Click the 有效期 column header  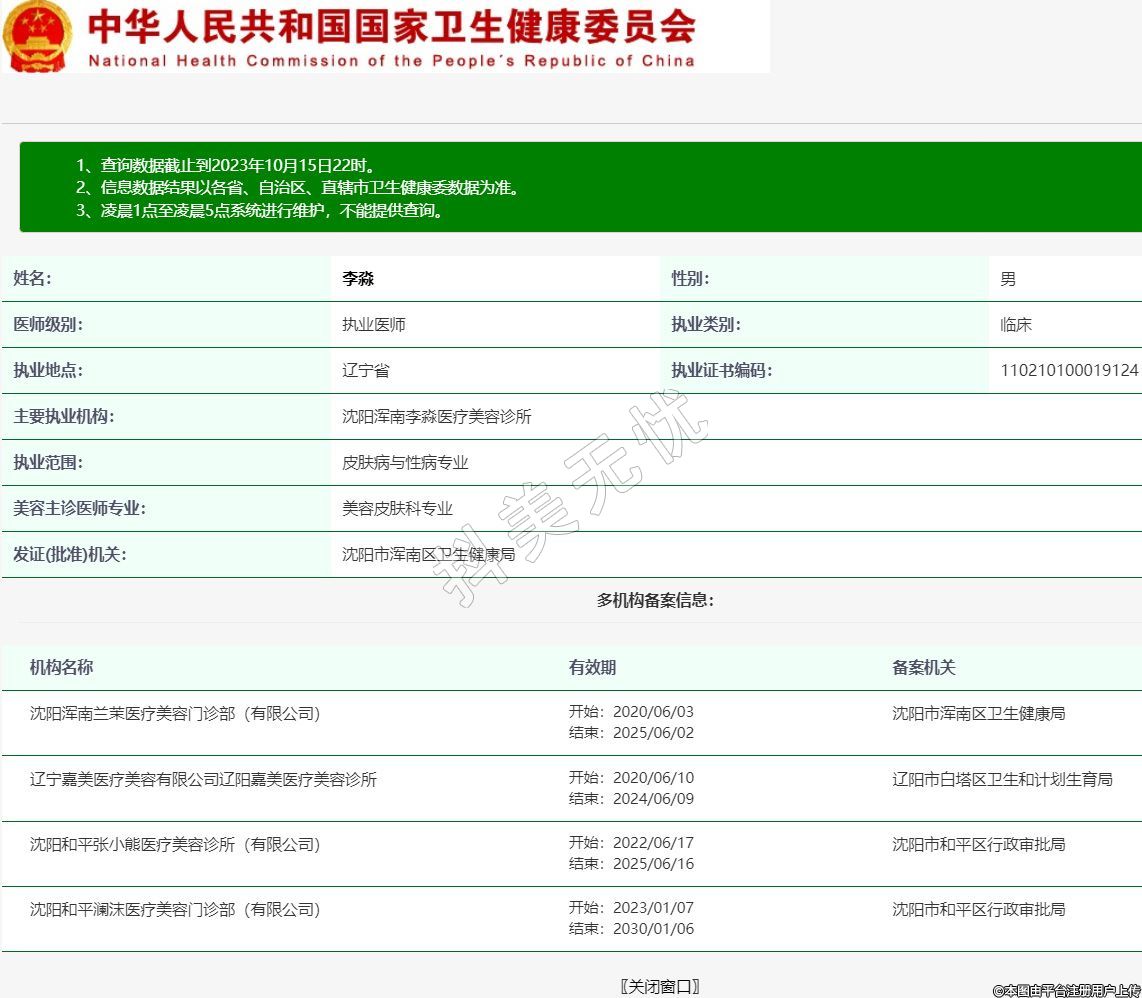click(592, 668)
